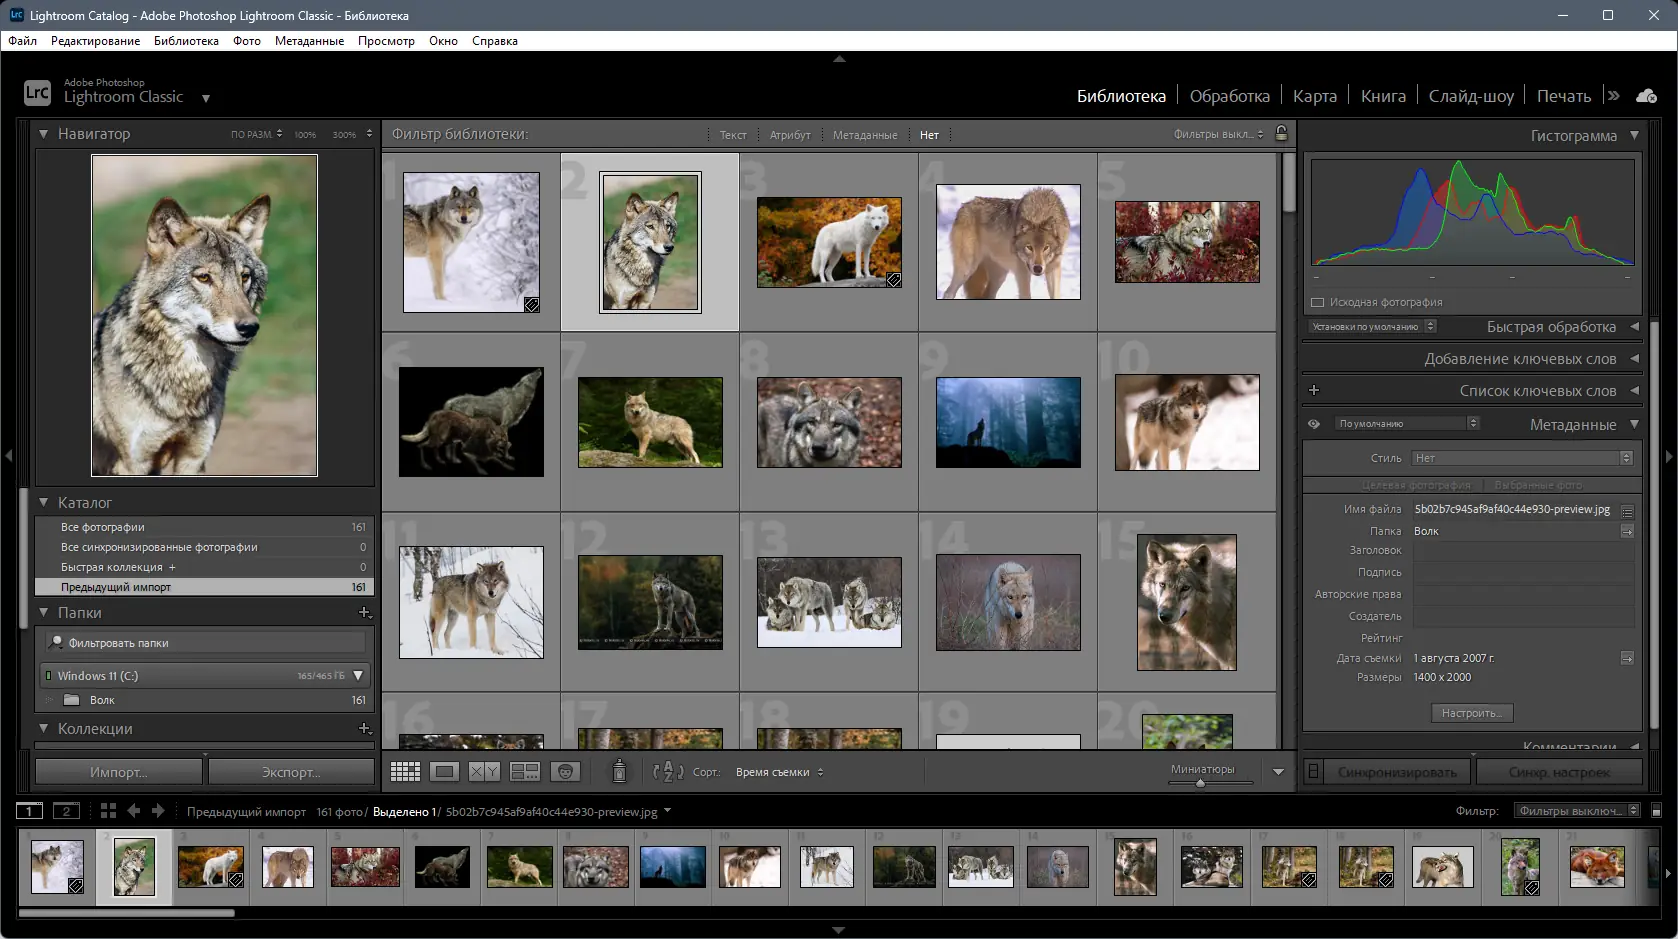The image size is (1678, 939).
Task: Toggle the metadata eye visibility icon
Action: coord(1314,424)
